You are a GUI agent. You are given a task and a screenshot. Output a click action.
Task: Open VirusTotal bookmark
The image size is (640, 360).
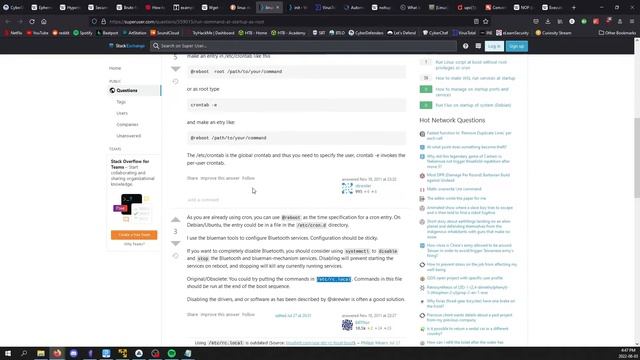[464, 33]
